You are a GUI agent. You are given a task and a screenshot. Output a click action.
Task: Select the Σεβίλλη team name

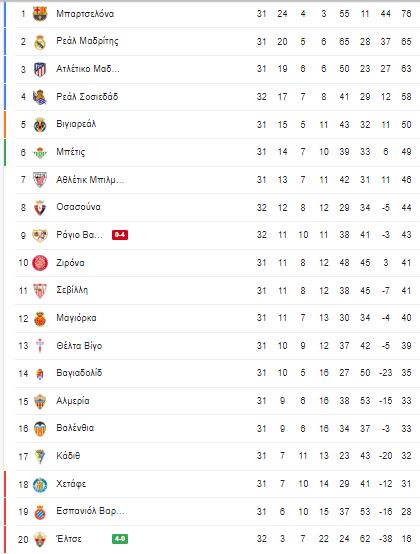72,290
